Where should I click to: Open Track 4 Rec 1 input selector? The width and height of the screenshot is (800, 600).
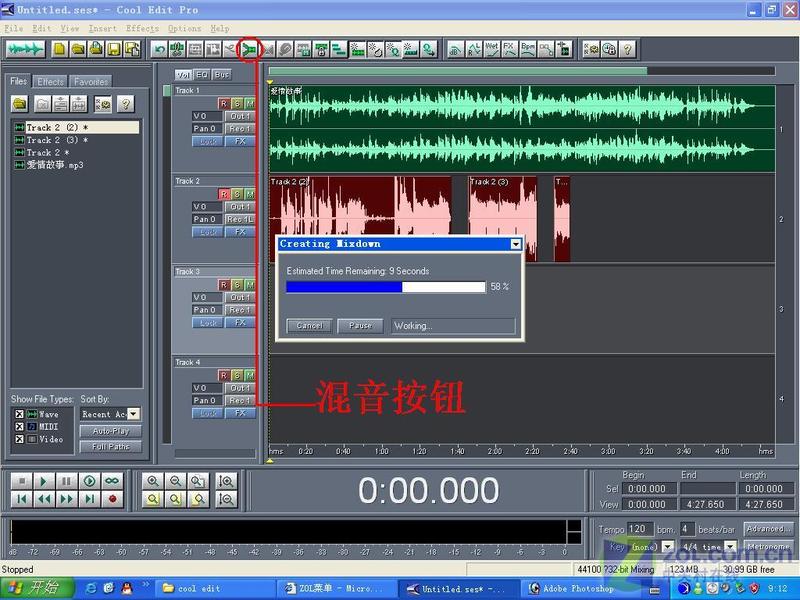click(x=240, y=401)
